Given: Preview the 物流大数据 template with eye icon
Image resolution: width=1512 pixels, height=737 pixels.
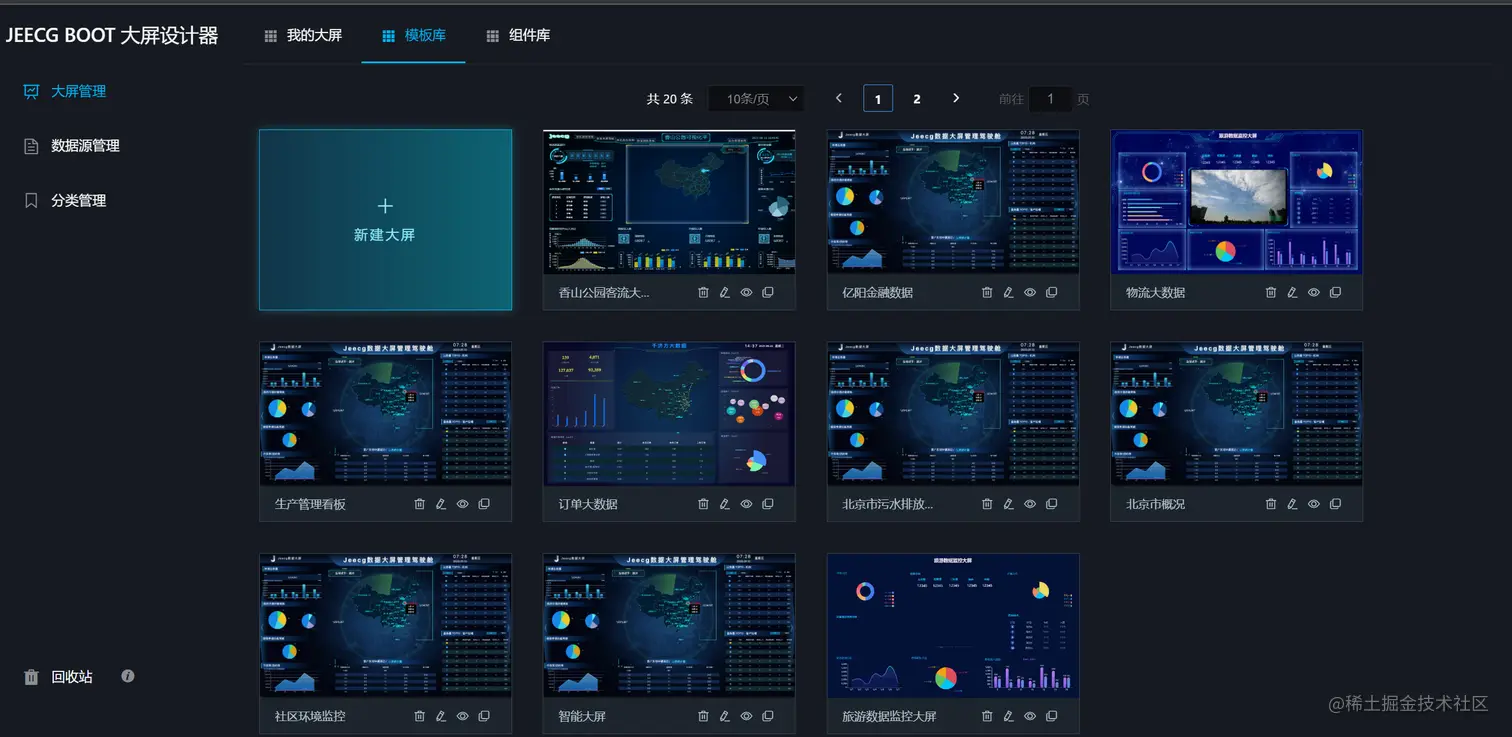Looking at the screenshot, I should tap(1314, 293).
